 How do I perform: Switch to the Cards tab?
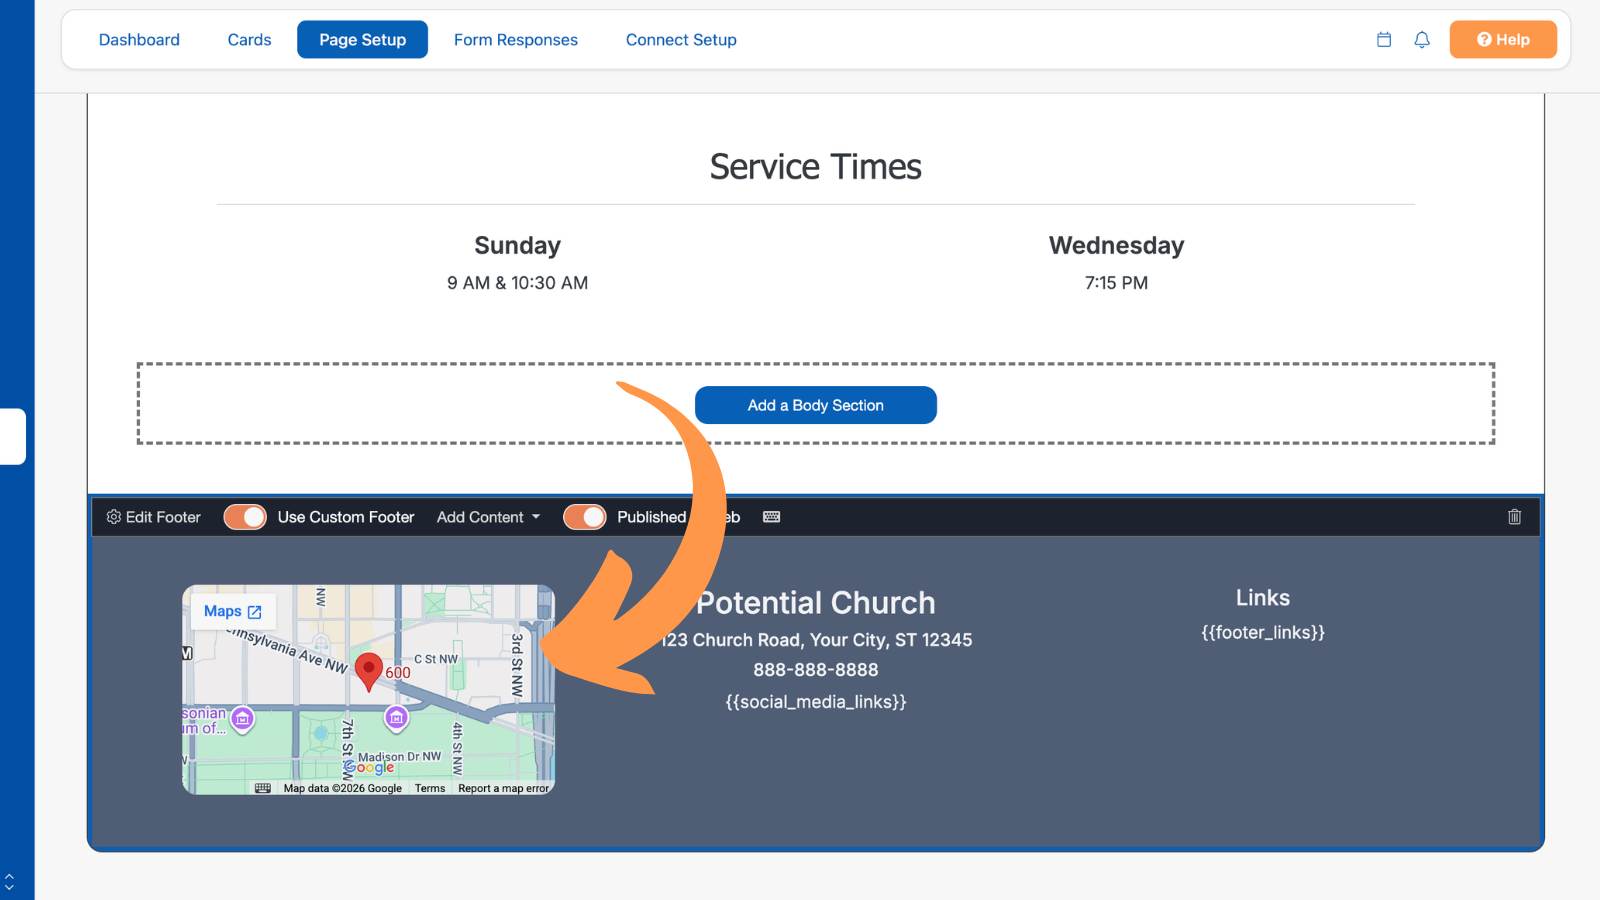249,40
